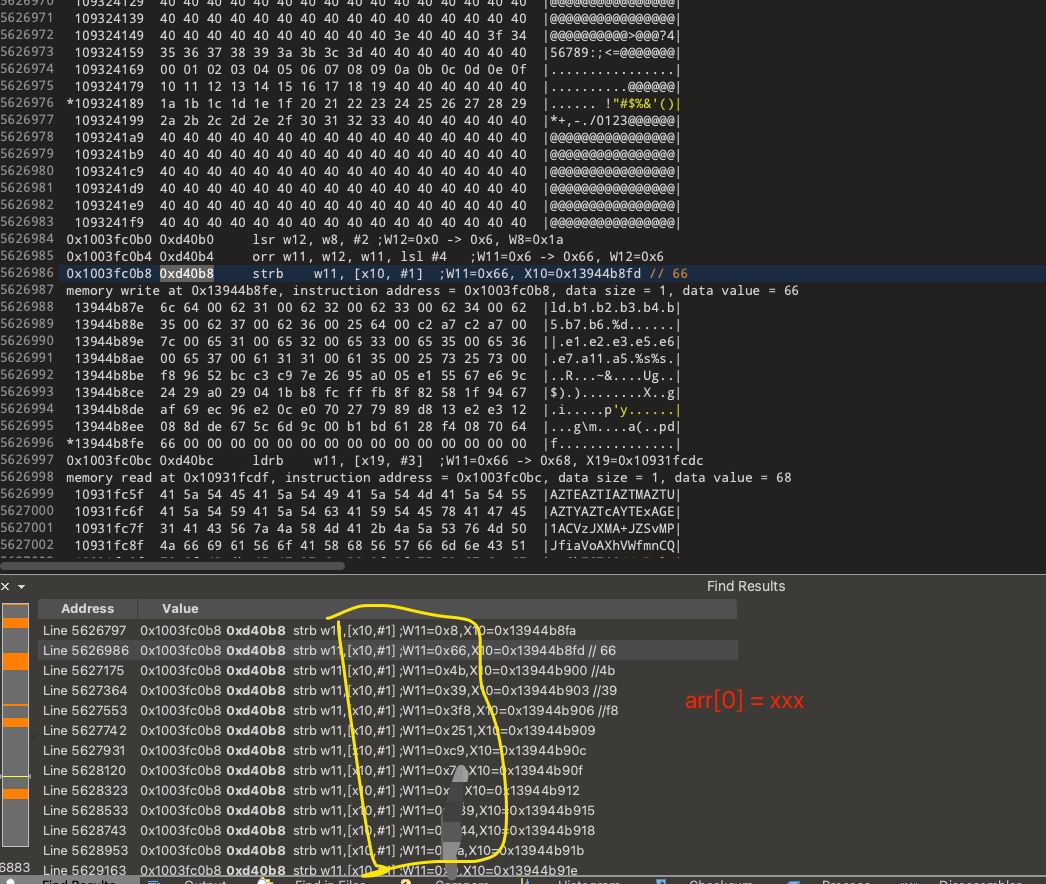
Task: Select find result Line 5628953
Action: (388, 851)
